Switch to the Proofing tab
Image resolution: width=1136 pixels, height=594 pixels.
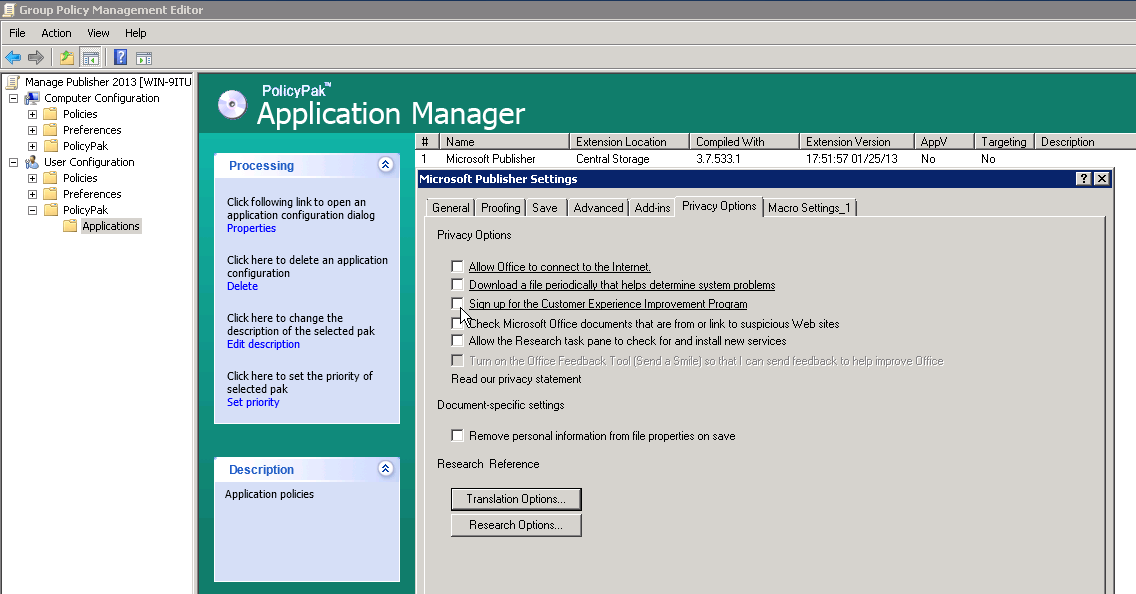[x=501, y=208]
